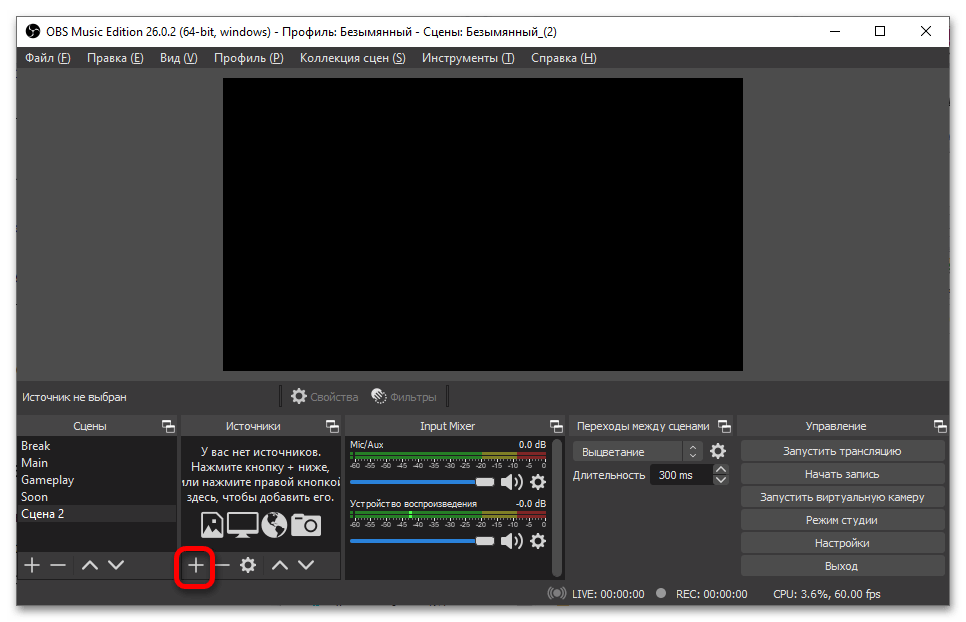Open the Инструменты menu
Image resolution: width=966 pixels, height=622 pixels.
[x=468, y=58]
